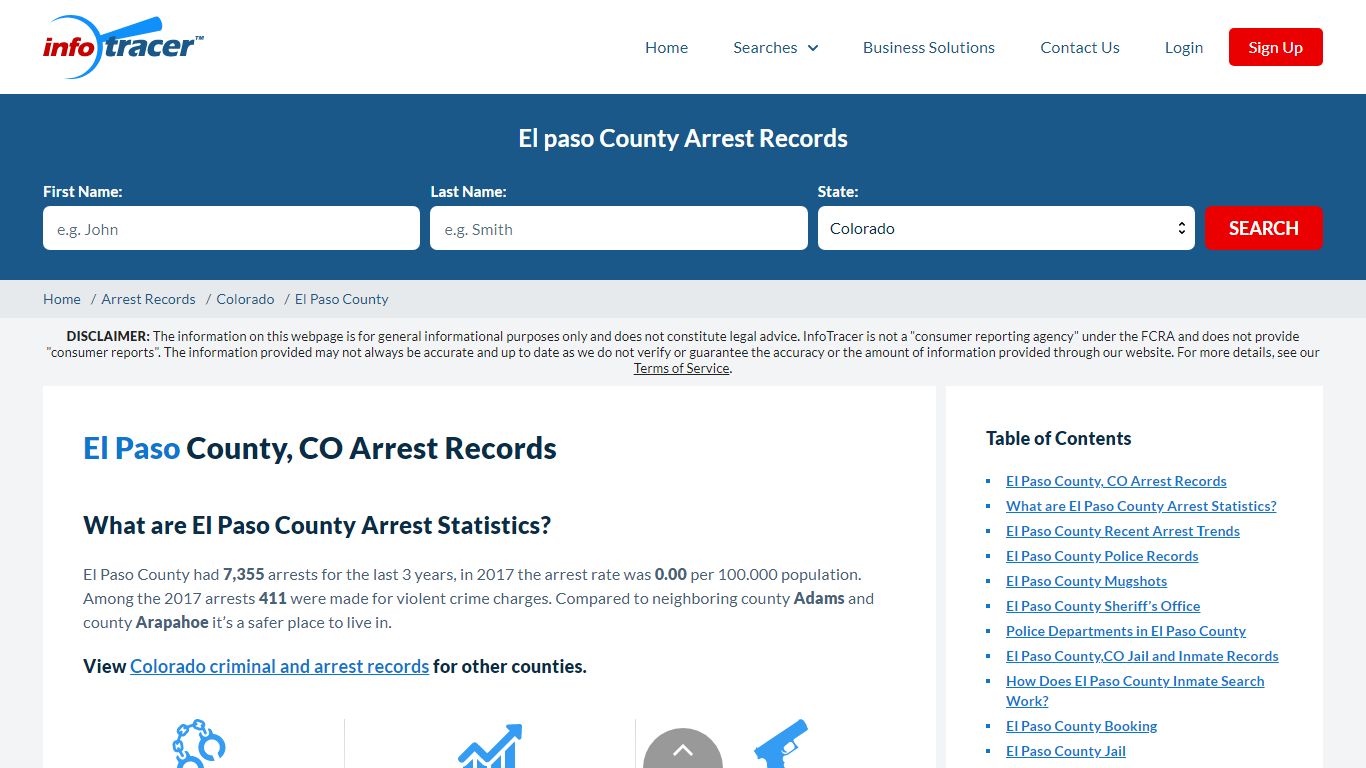Jump to El Paso County Sheriff's Office
1366x768 pixels.
tap(1103, 606)
